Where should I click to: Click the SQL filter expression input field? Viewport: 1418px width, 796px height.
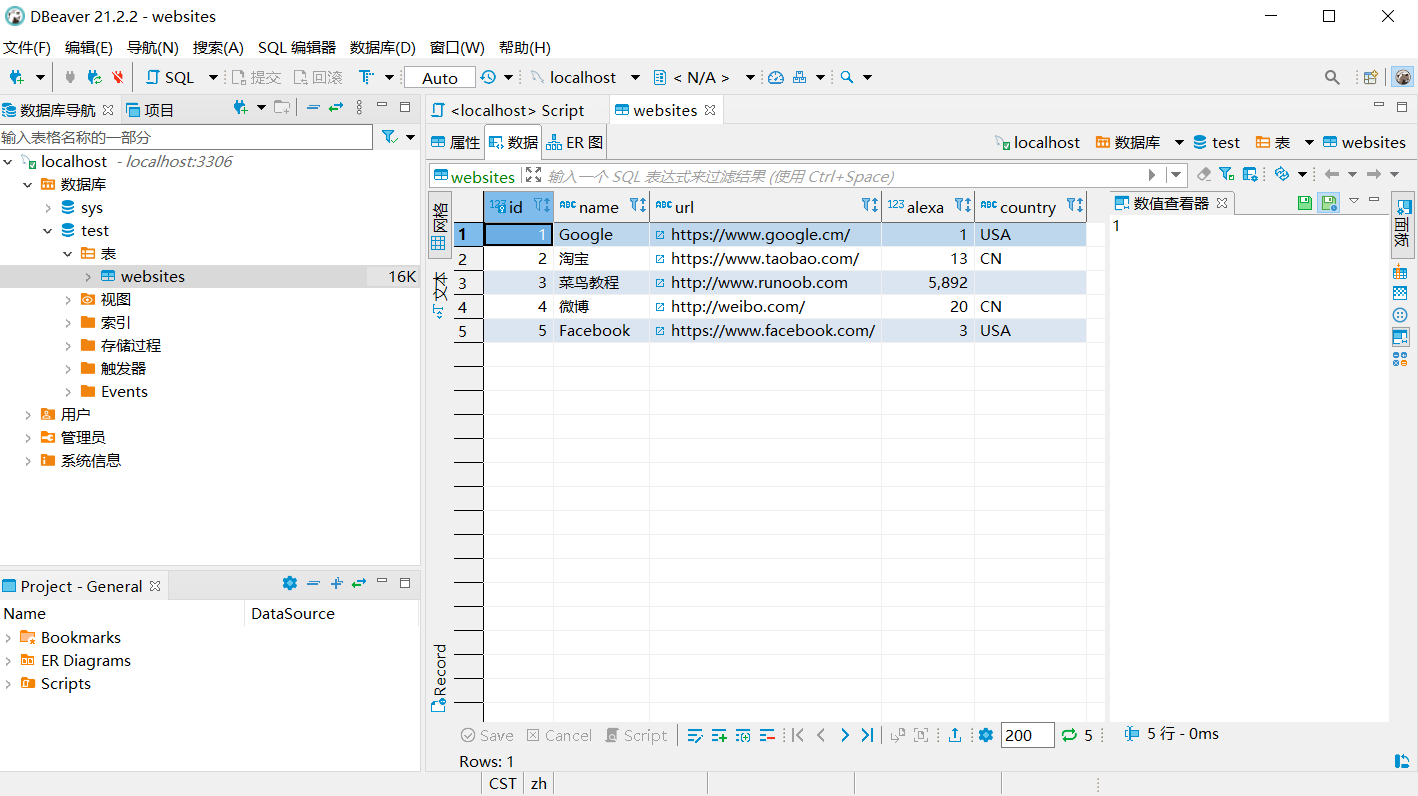tap(845, 176)
